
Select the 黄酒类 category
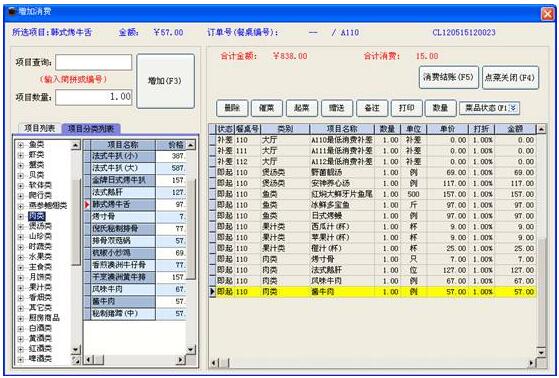(40, 338)
